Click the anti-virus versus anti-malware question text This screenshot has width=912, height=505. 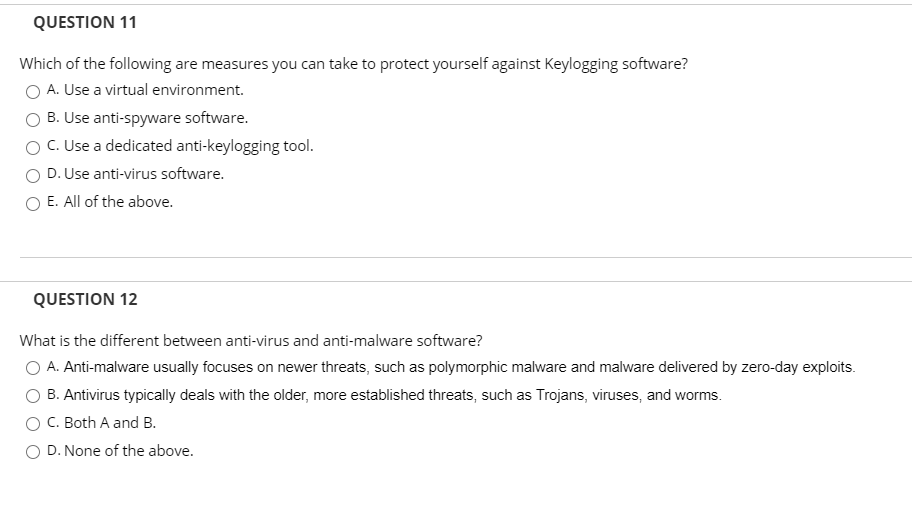[251, 340]
